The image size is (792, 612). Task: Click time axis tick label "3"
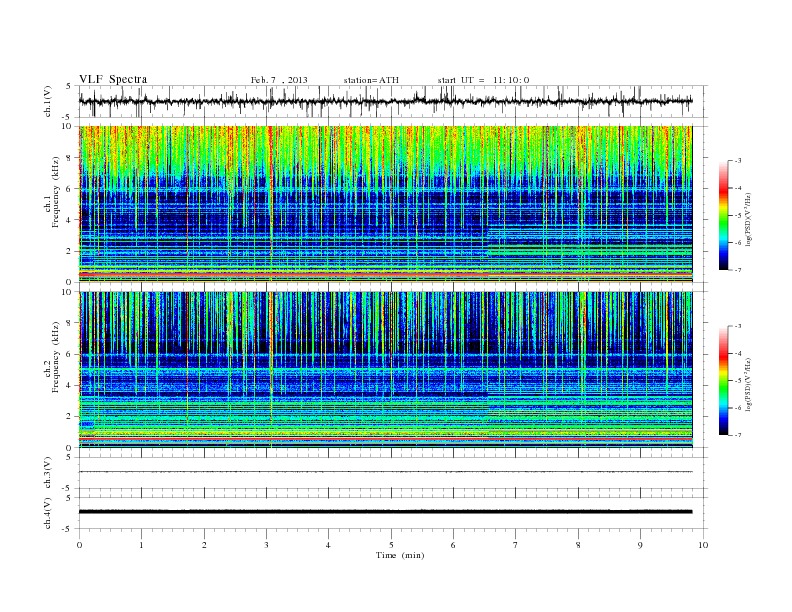[266, 545]
